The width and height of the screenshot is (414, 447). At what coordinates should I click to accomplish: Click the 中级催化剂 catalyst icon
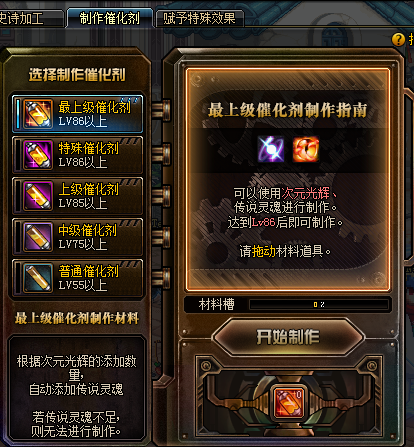(38, 237)
